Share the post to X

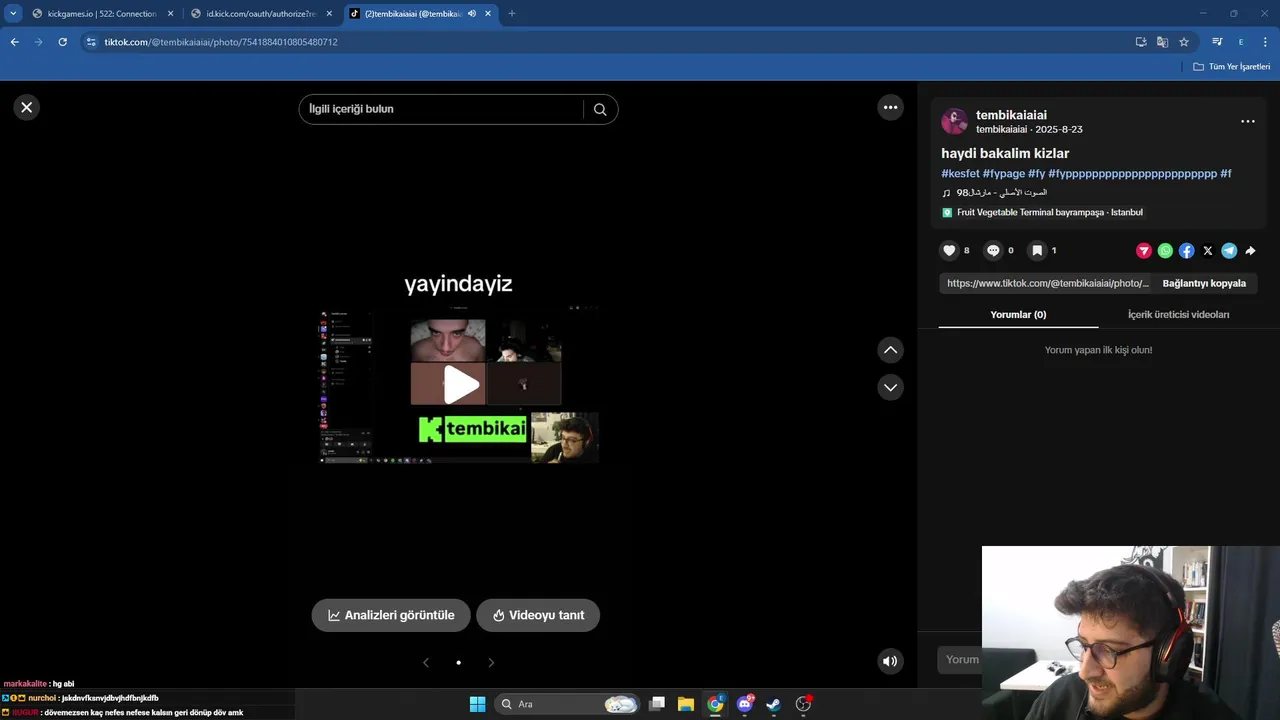(1208, 251)
